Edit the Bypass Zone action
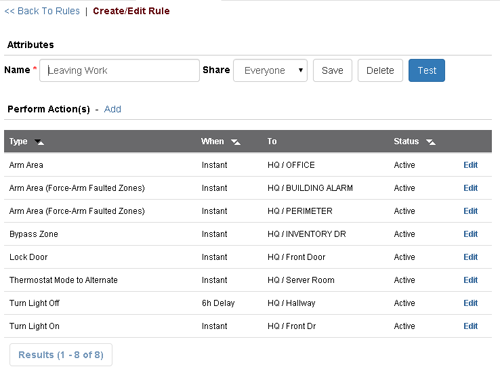 click(x=470, y=234)
